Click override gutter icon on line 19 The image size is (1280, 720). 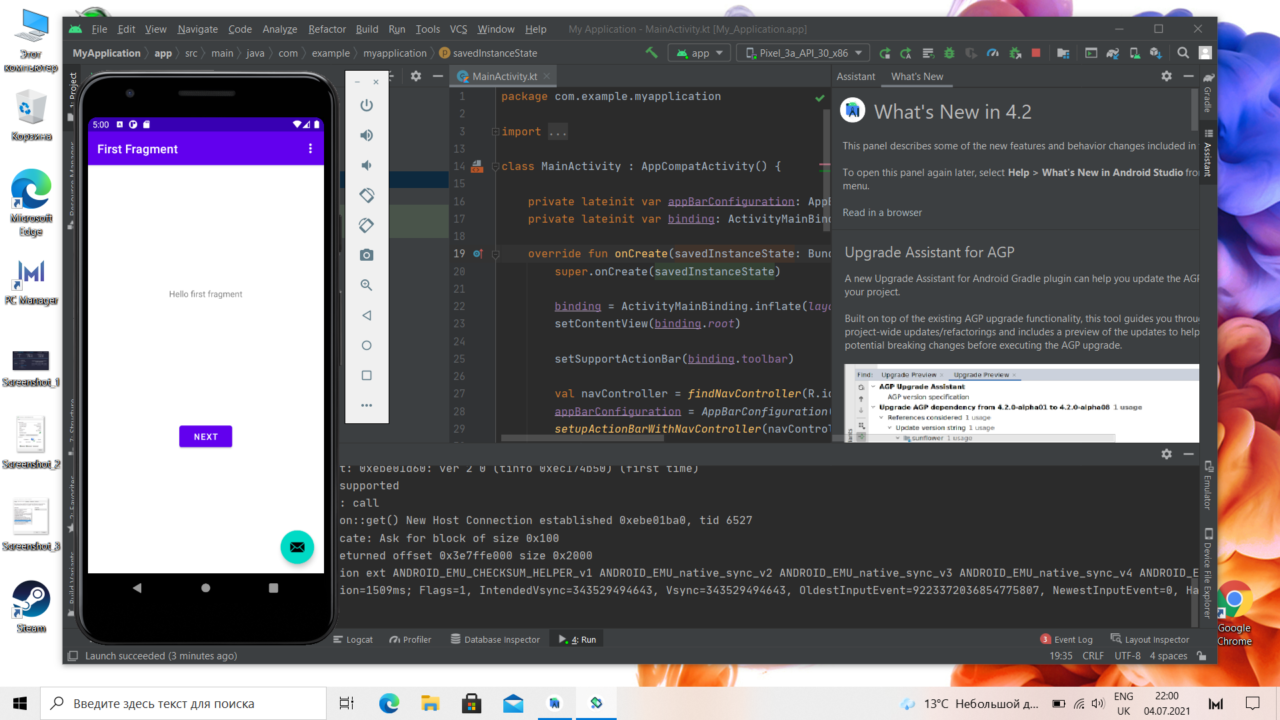tap(477, 254)
